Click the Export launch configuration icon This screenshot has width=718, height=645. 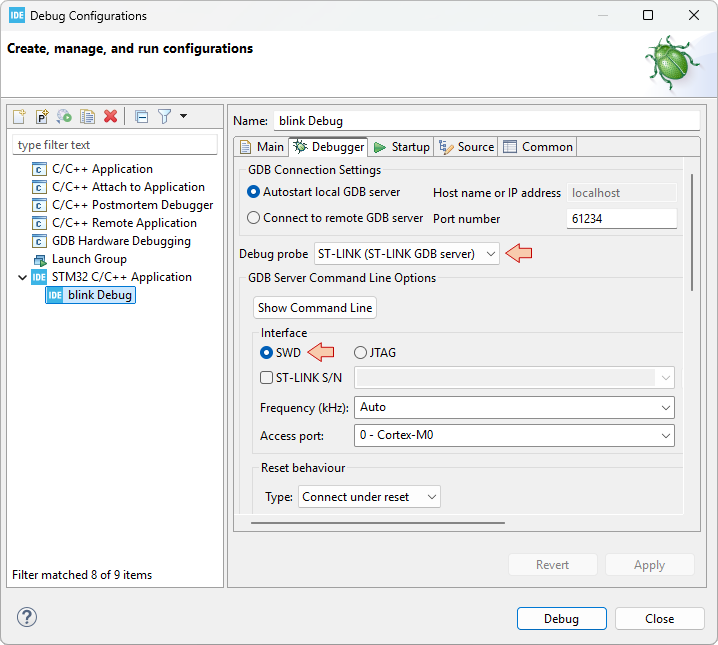pos(64,117)
